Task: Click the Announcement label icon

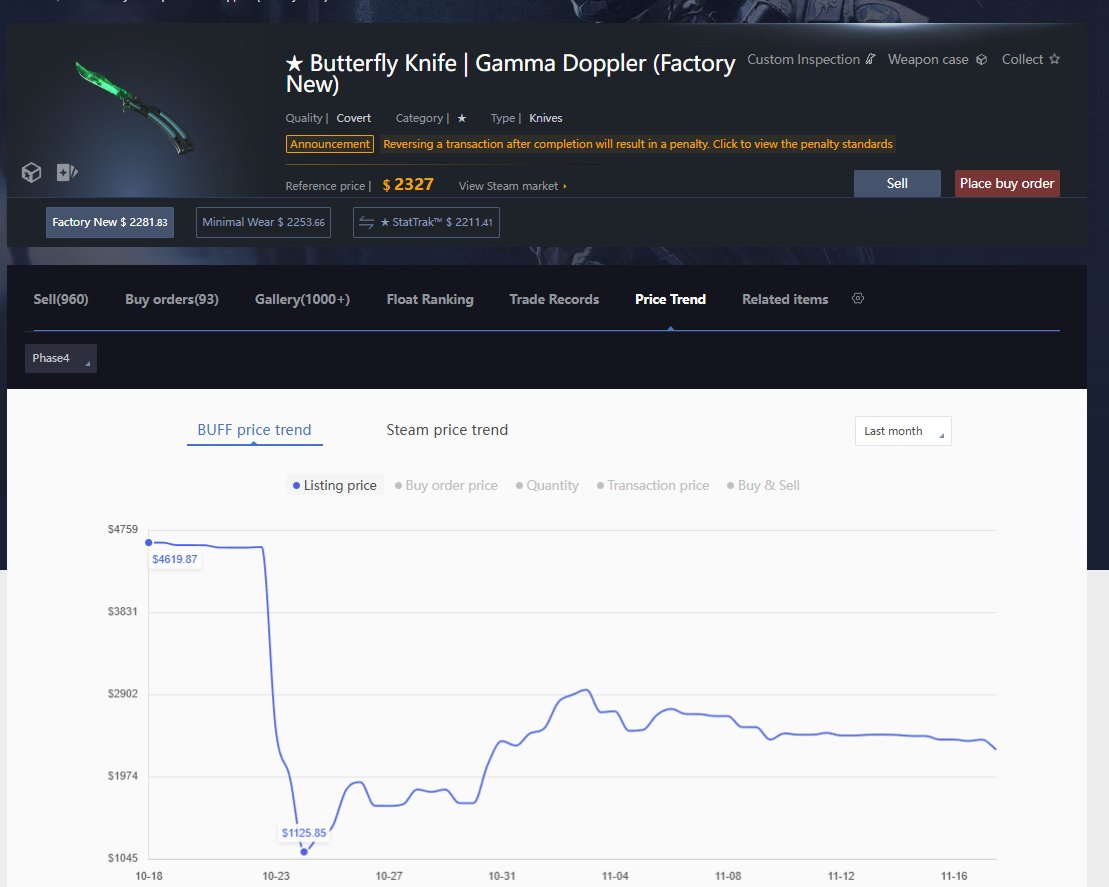Action: (330, 144)
